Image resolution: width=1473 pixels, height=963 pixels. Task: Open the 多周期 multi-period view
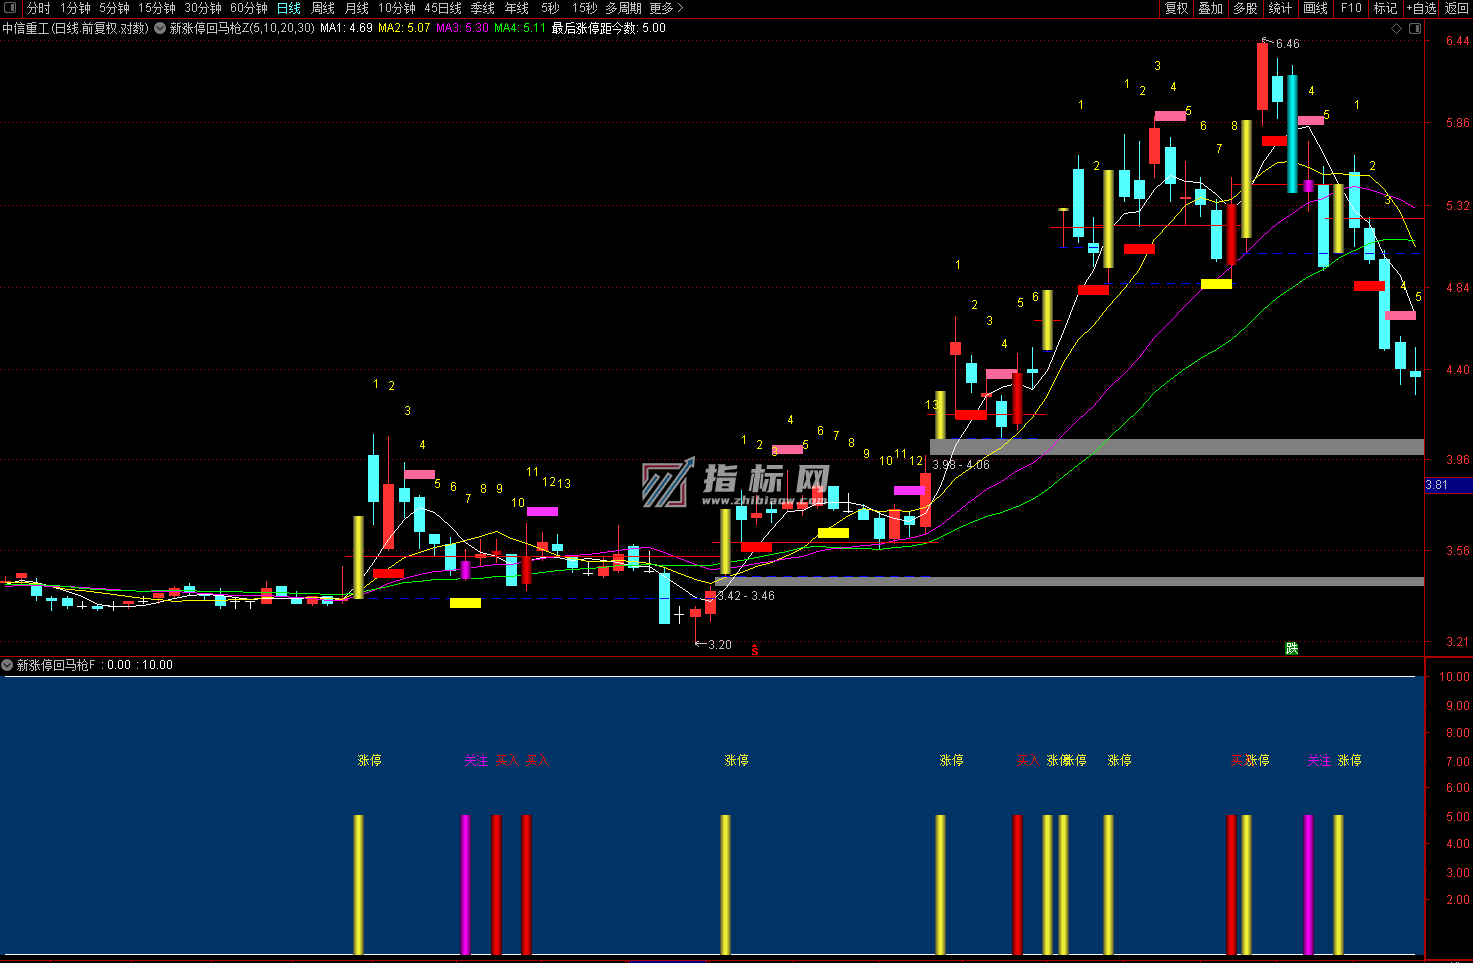623,8
